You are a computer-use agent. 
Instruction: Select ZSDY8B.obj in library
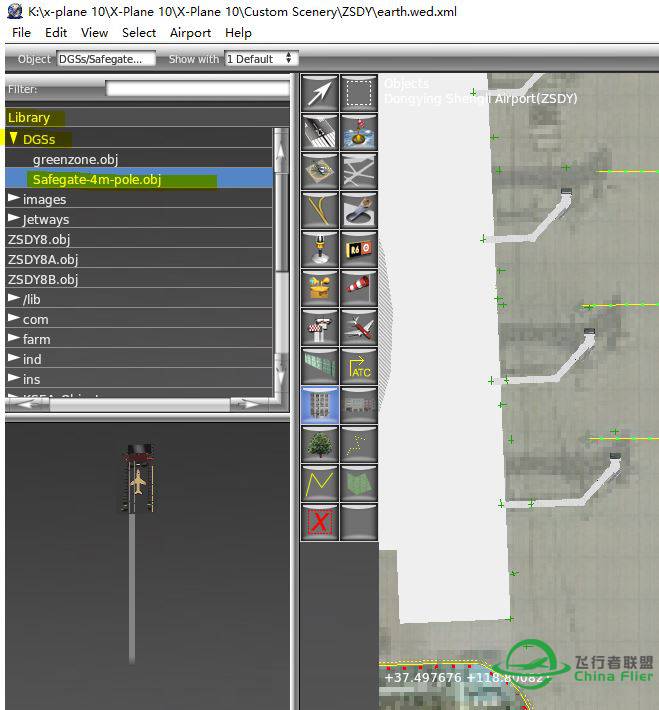click(139, 278)
